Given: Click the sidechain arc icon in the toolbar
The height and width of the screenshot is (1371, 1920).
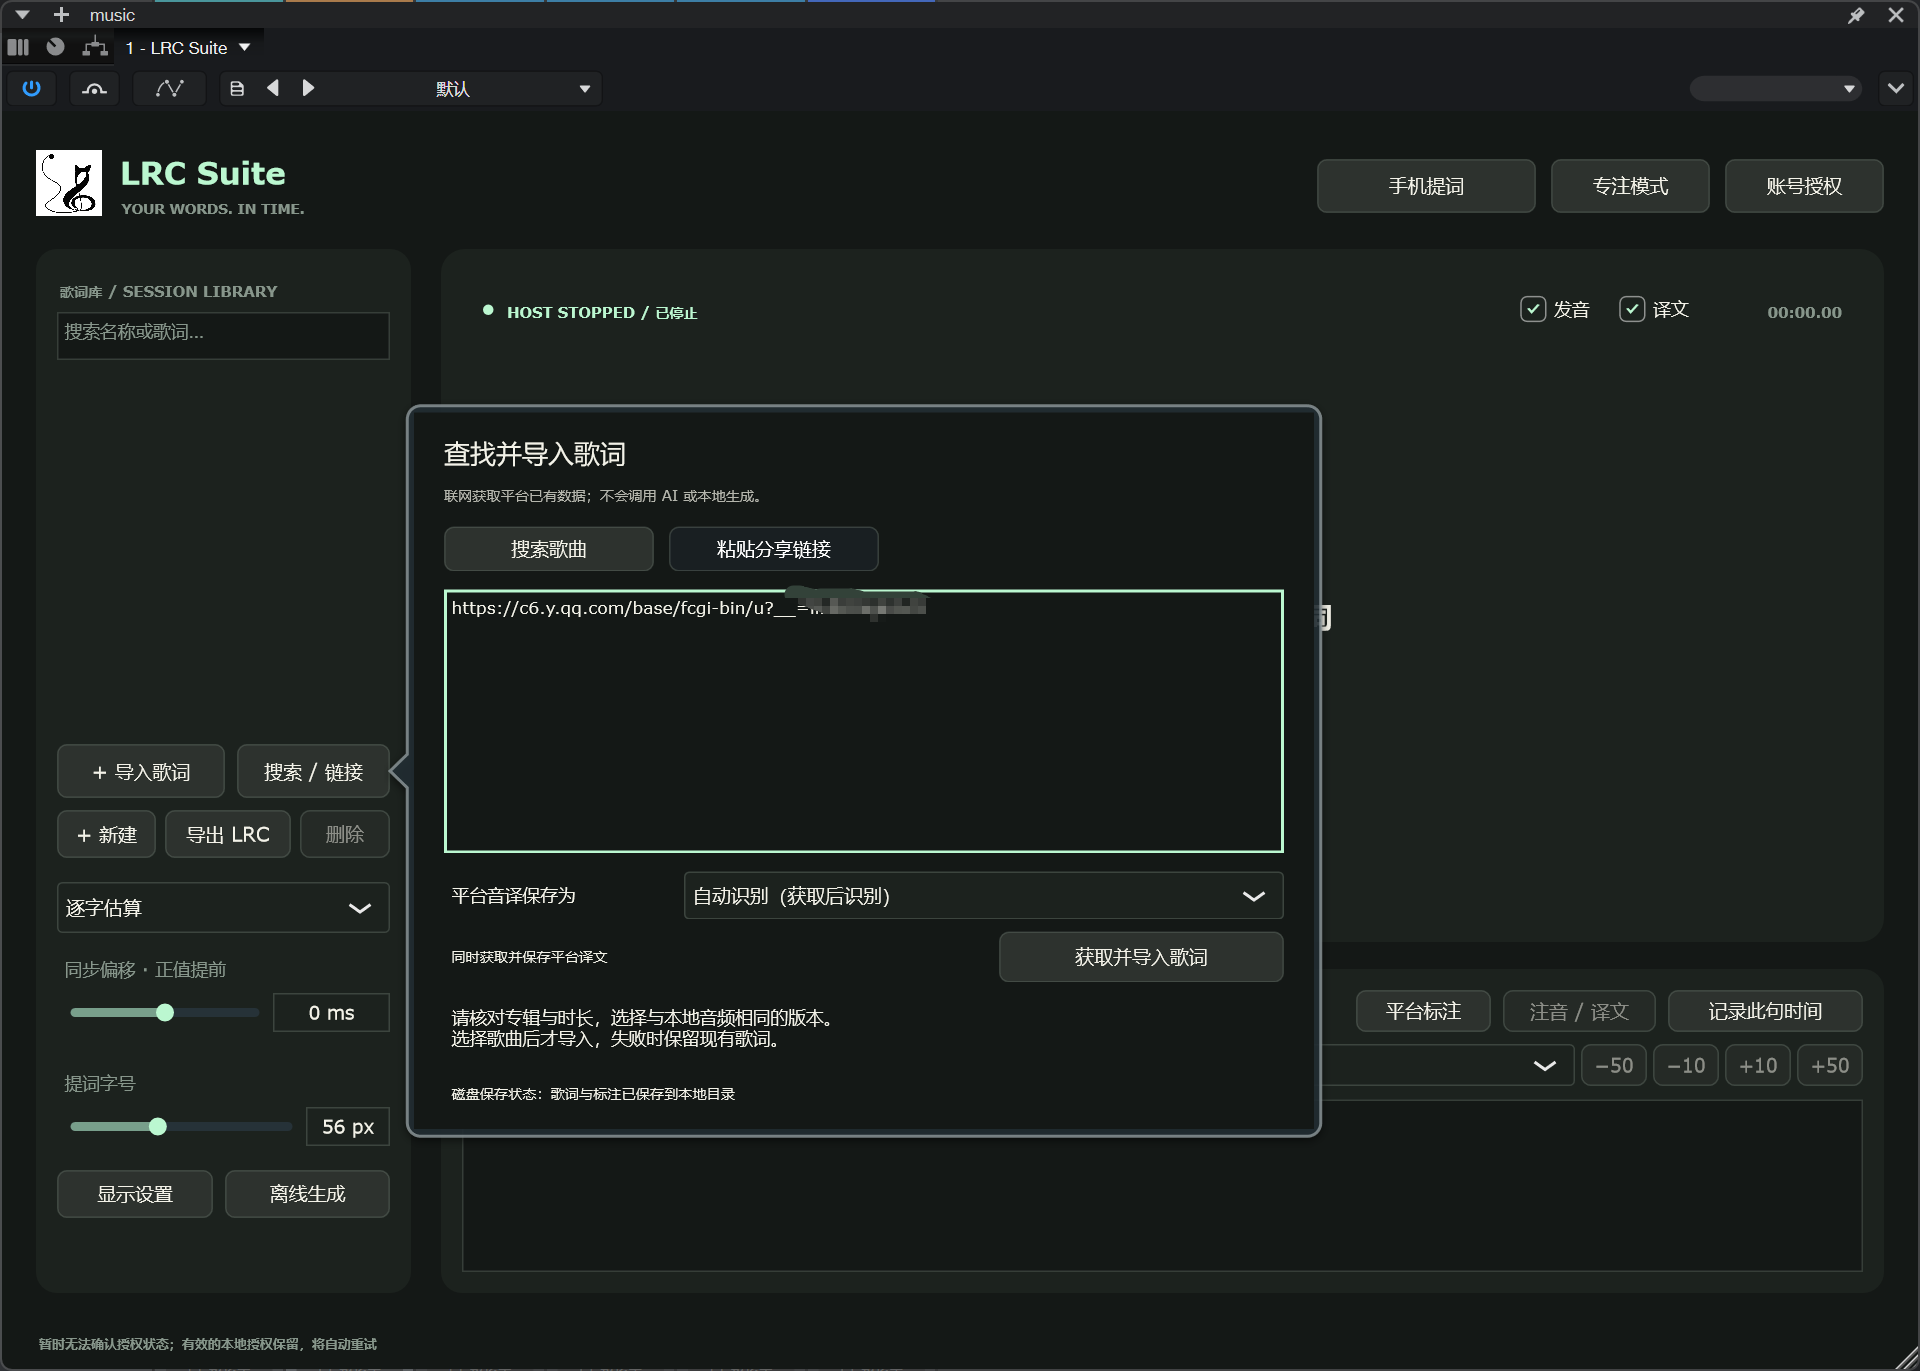Looking at the screenshot, I should click(94, 88).
